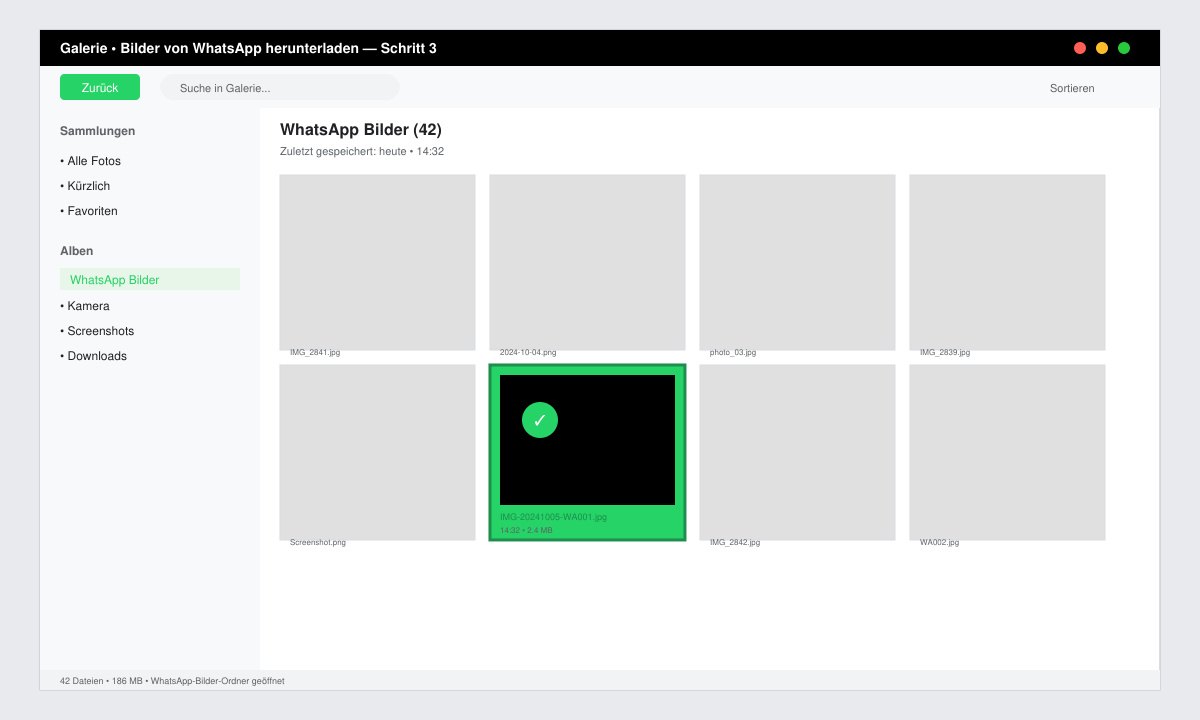This screenshot has width=1200, height=720.
Task: Click the yellow minimize dot
Action: [1102, 48]
